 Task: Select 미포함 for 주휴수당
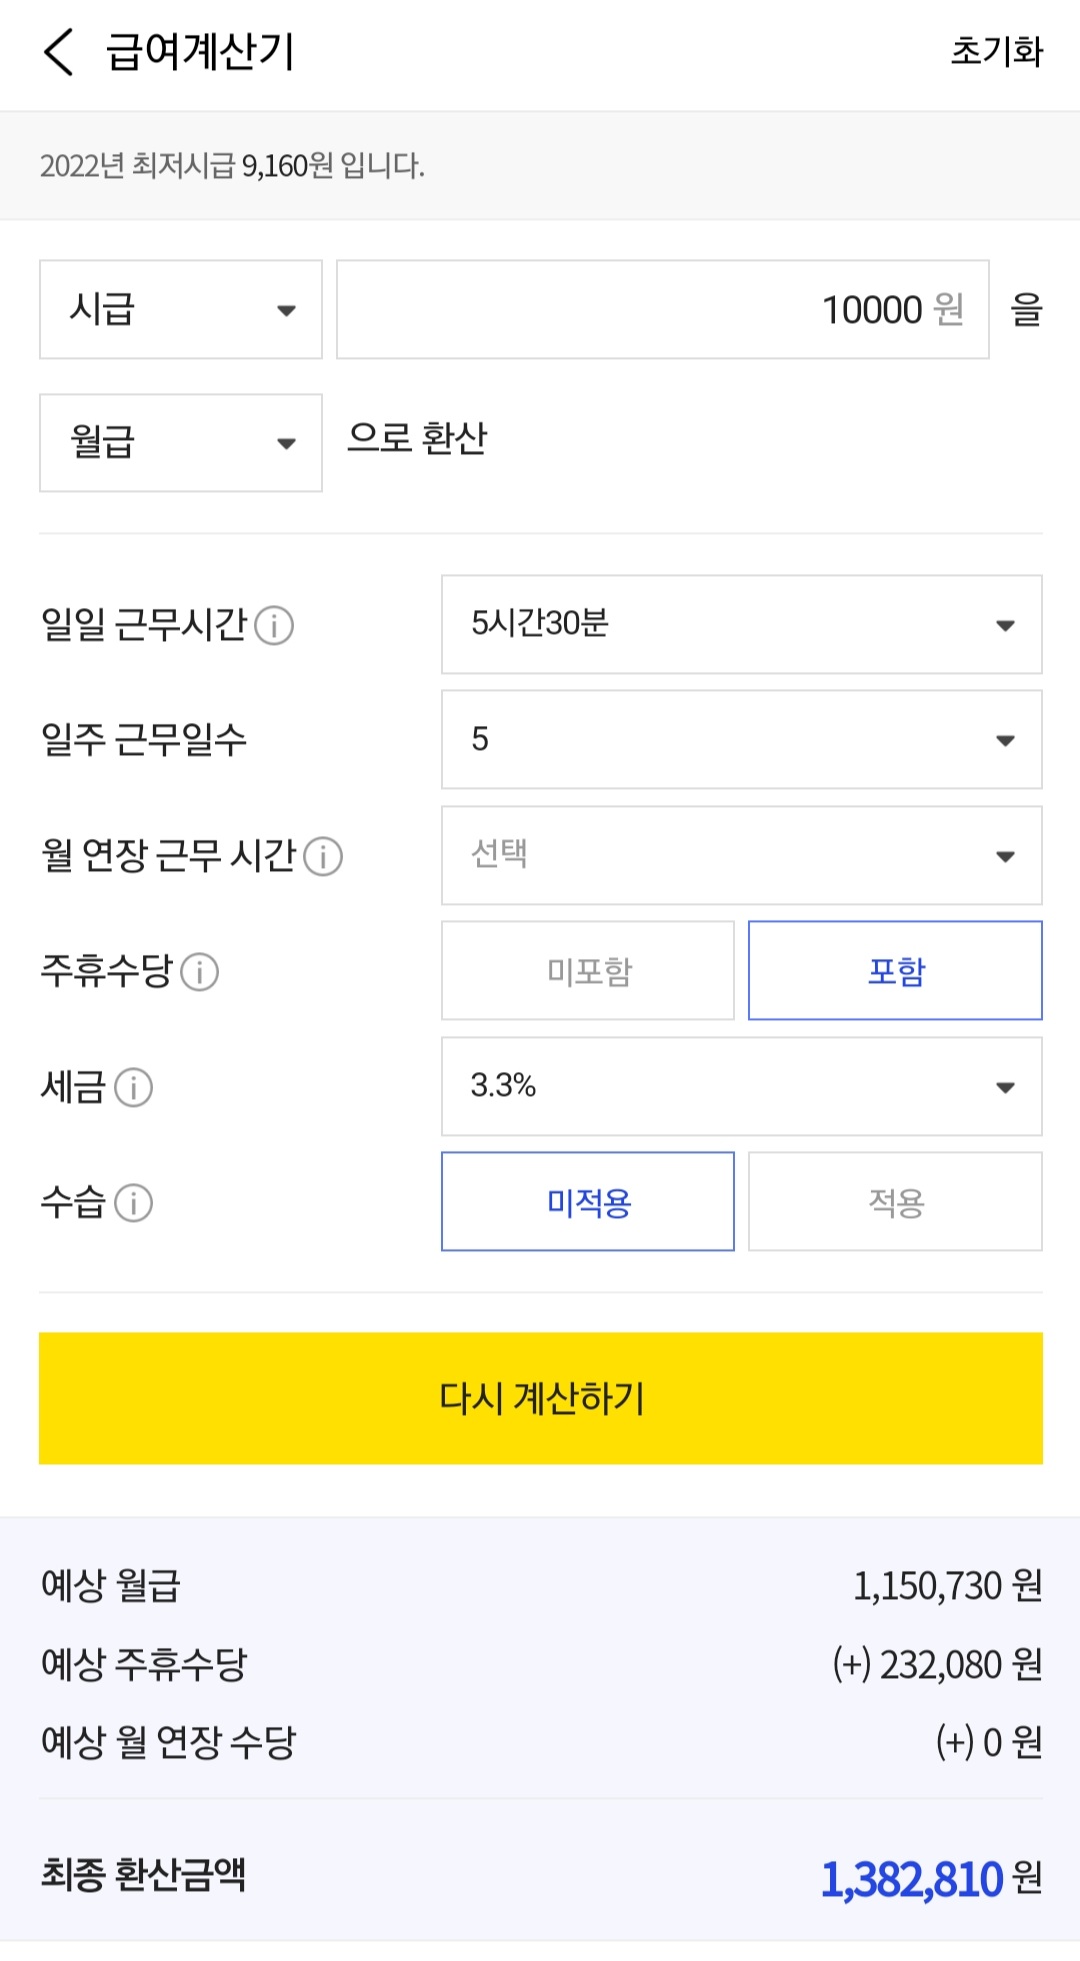(x=588, y=971)
